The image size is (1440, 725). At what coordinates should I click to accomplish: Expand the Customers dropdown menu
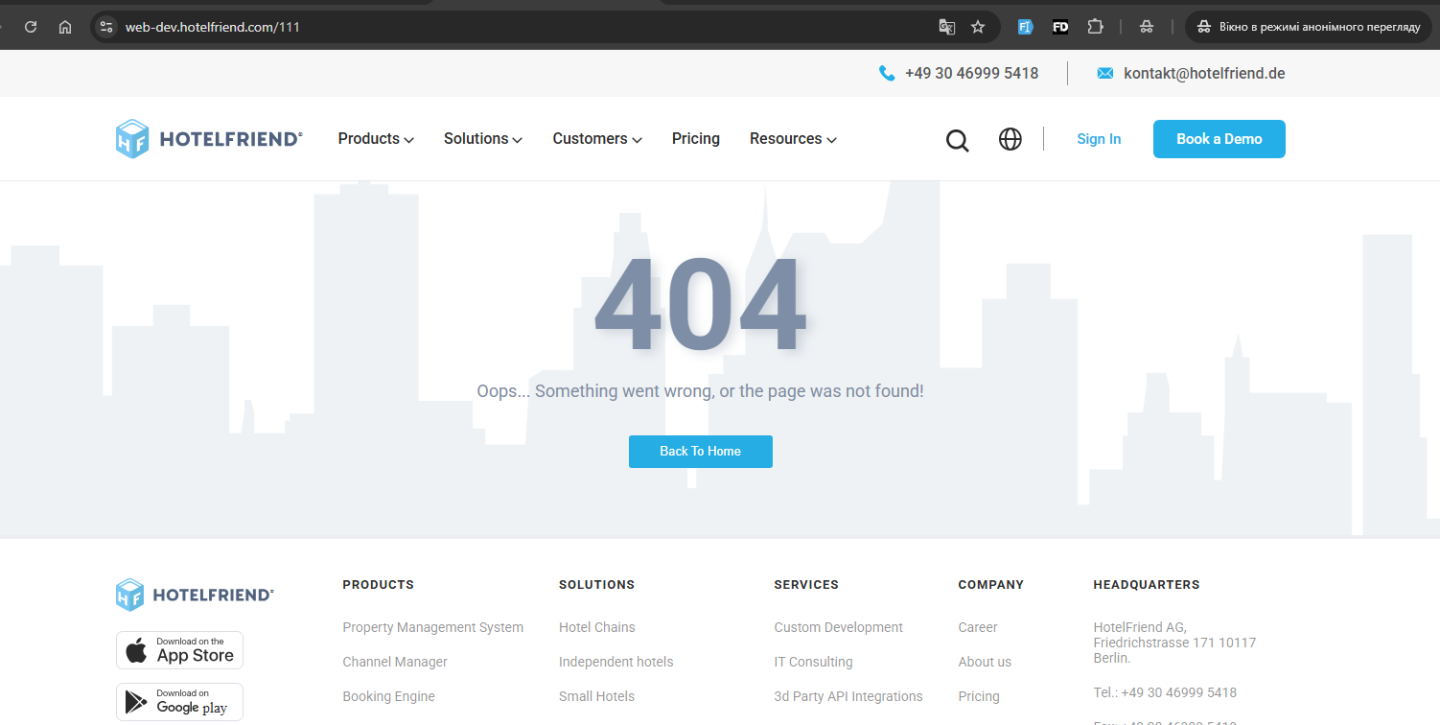pyautogui.click(x=597, y=139)
